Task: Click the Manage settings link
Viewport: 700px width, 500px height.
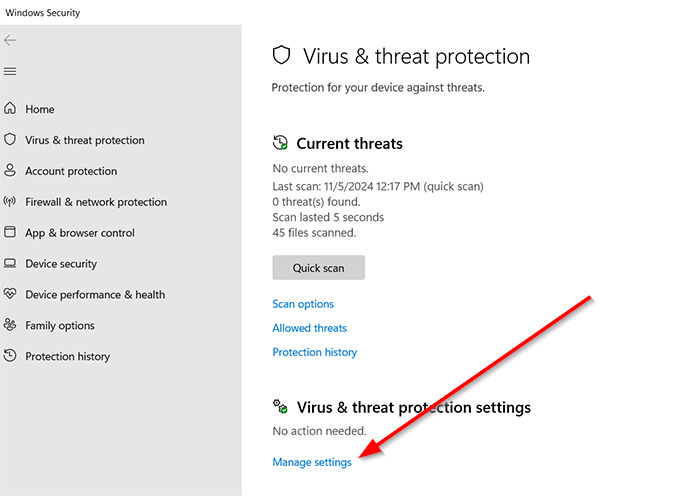Action: tap(312, 462)
